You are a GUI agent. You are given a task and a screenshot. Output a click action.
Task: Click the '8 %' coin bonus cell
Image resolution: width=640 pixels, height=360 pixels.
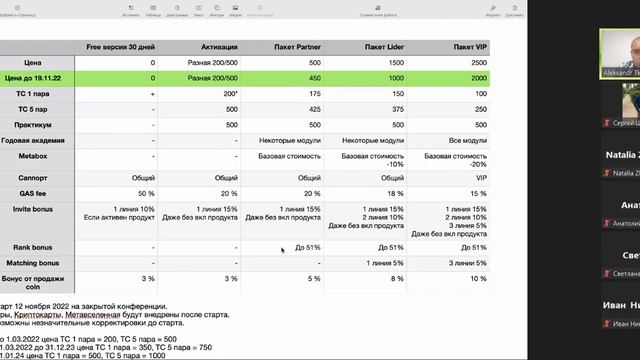click(x=365, y=282)
